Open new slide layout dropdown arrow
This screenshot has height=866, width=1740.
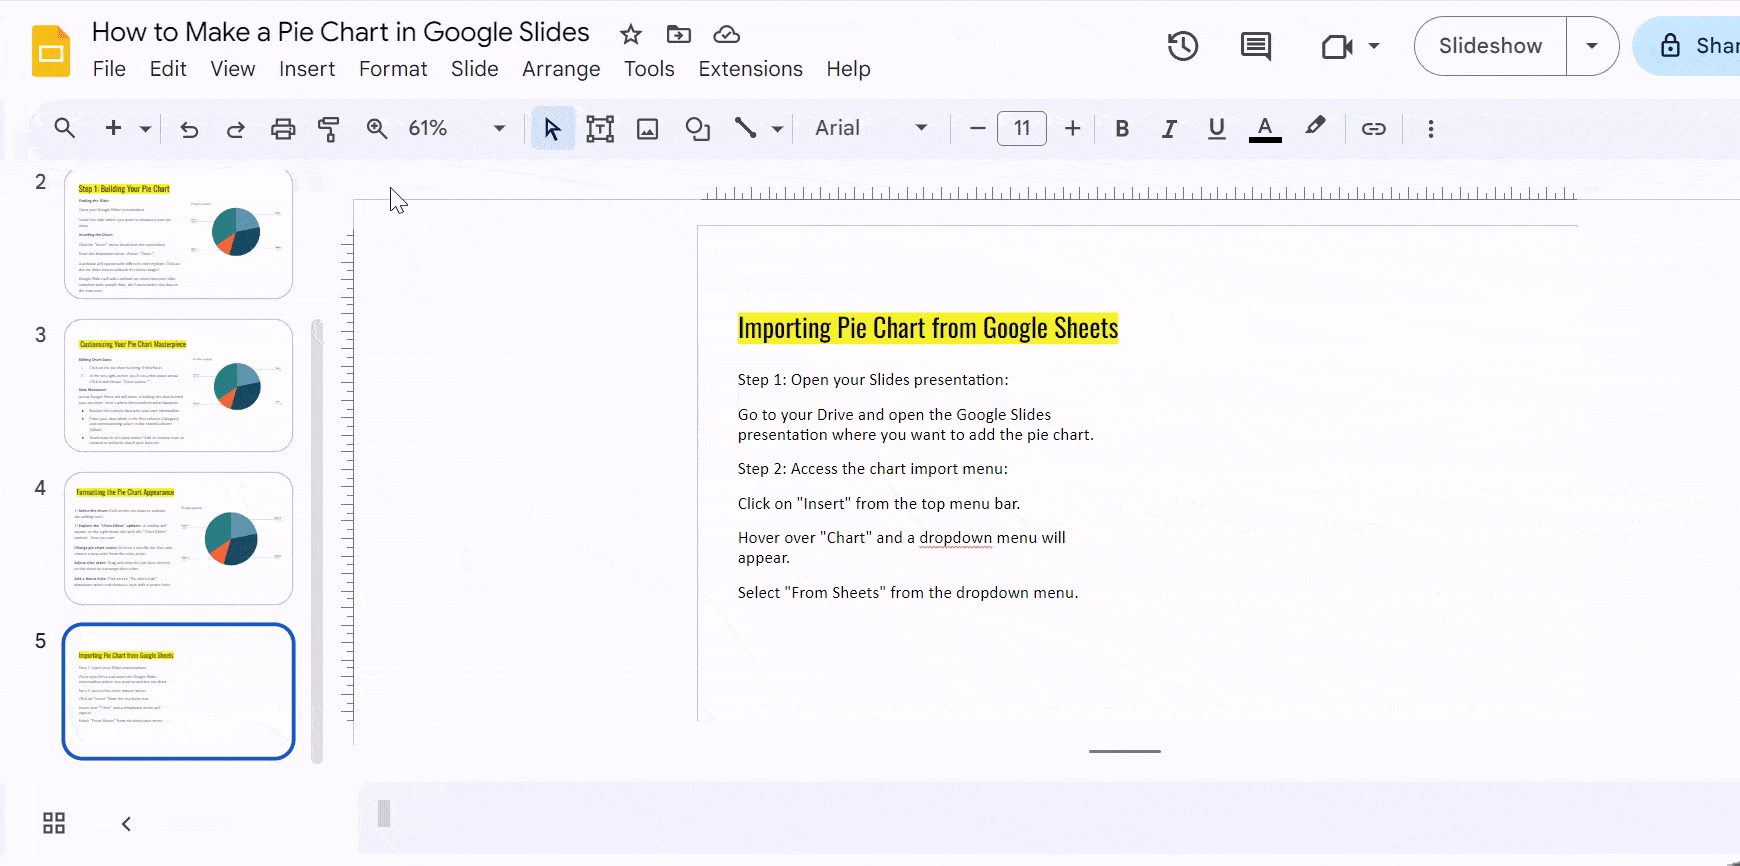[145, 129]
